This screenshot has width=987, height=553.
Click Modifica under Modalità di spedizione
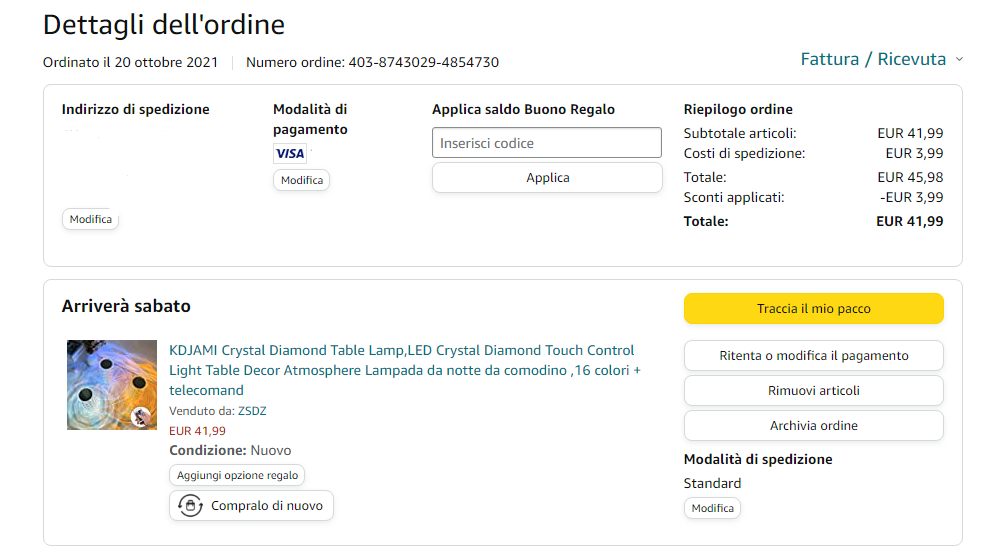coord(712,508)
